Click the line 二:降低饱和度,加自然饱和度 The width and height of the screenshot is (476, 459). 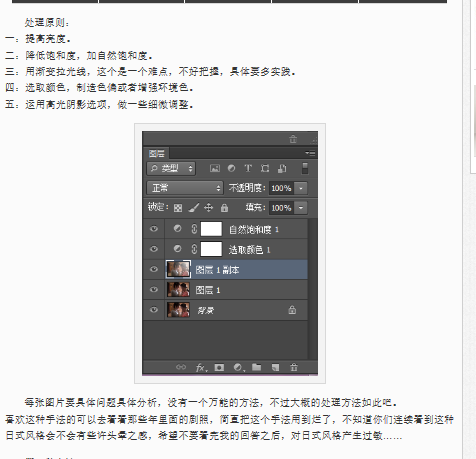(x=79, y=55)
